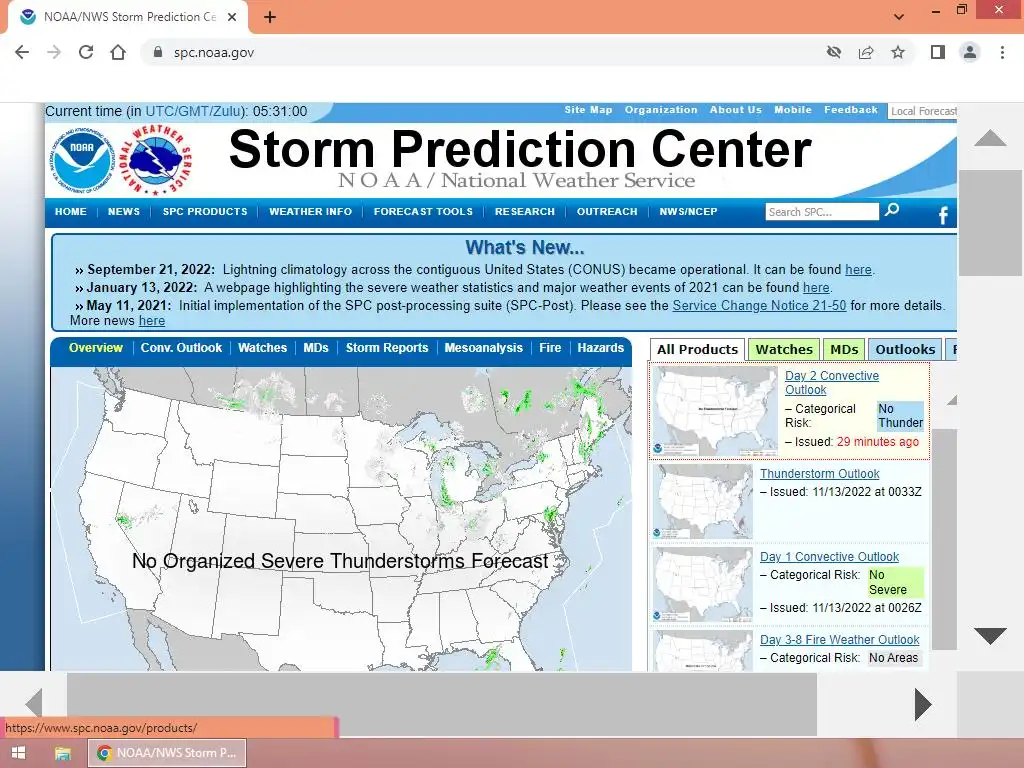Image resolution: width=1024 pixels, height=768 pixels.
Task: Open Chrome three-dot menu
Action: tap(1002, 52)
